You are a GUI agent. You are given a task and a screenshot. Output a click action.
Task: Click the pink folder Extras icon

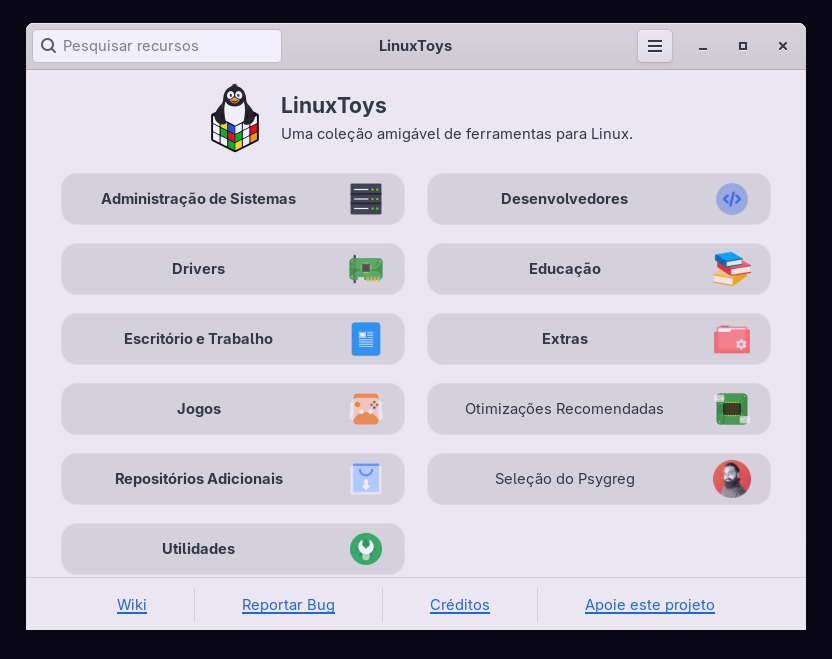(732, 340)
